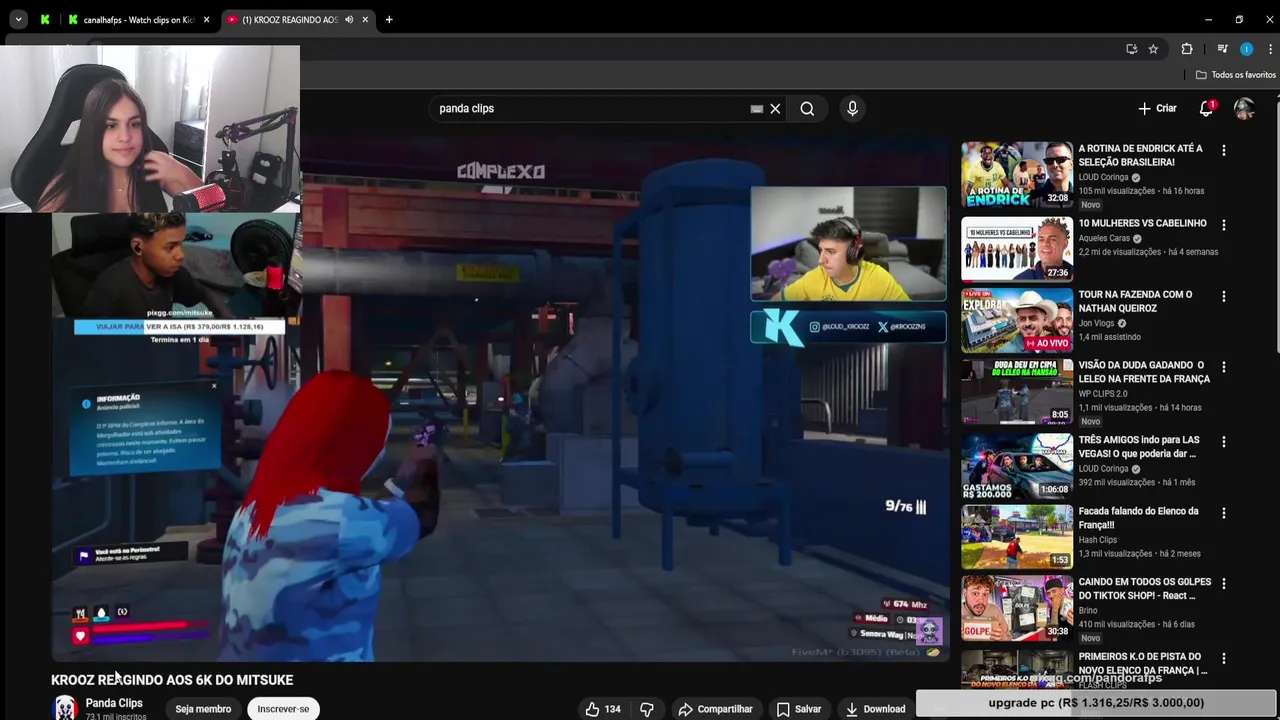Bookmark this page with the star icon
1280x720 pixels.
click(x=1153, y=49)
